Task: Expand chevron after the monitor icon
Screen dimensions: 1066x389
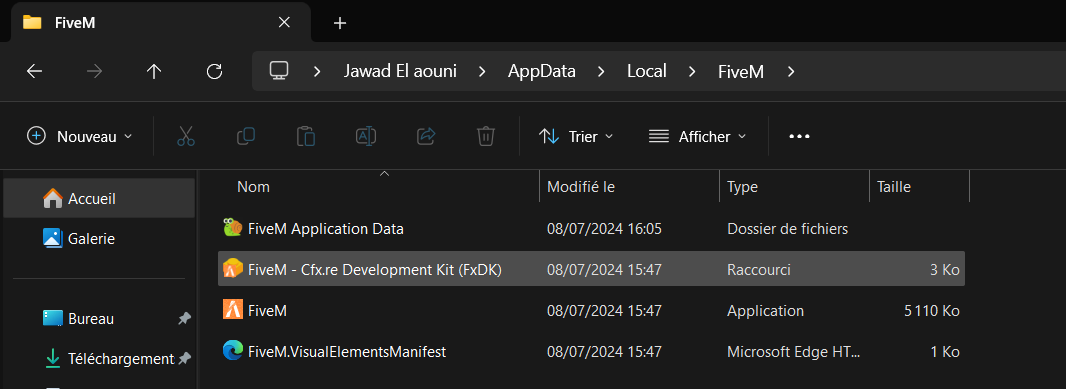Action: pyautogui.click(x=317, y=71)
